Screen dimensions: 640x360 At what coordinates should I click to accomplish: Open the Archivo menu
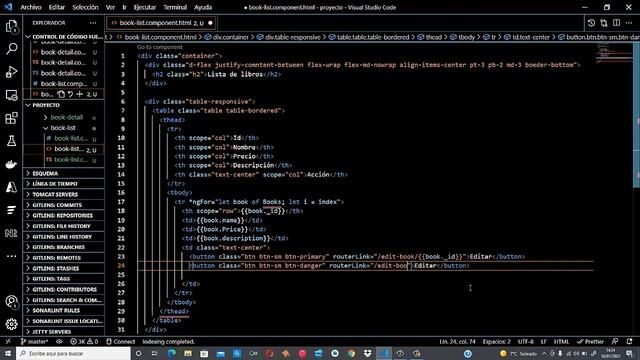point(31,7)
